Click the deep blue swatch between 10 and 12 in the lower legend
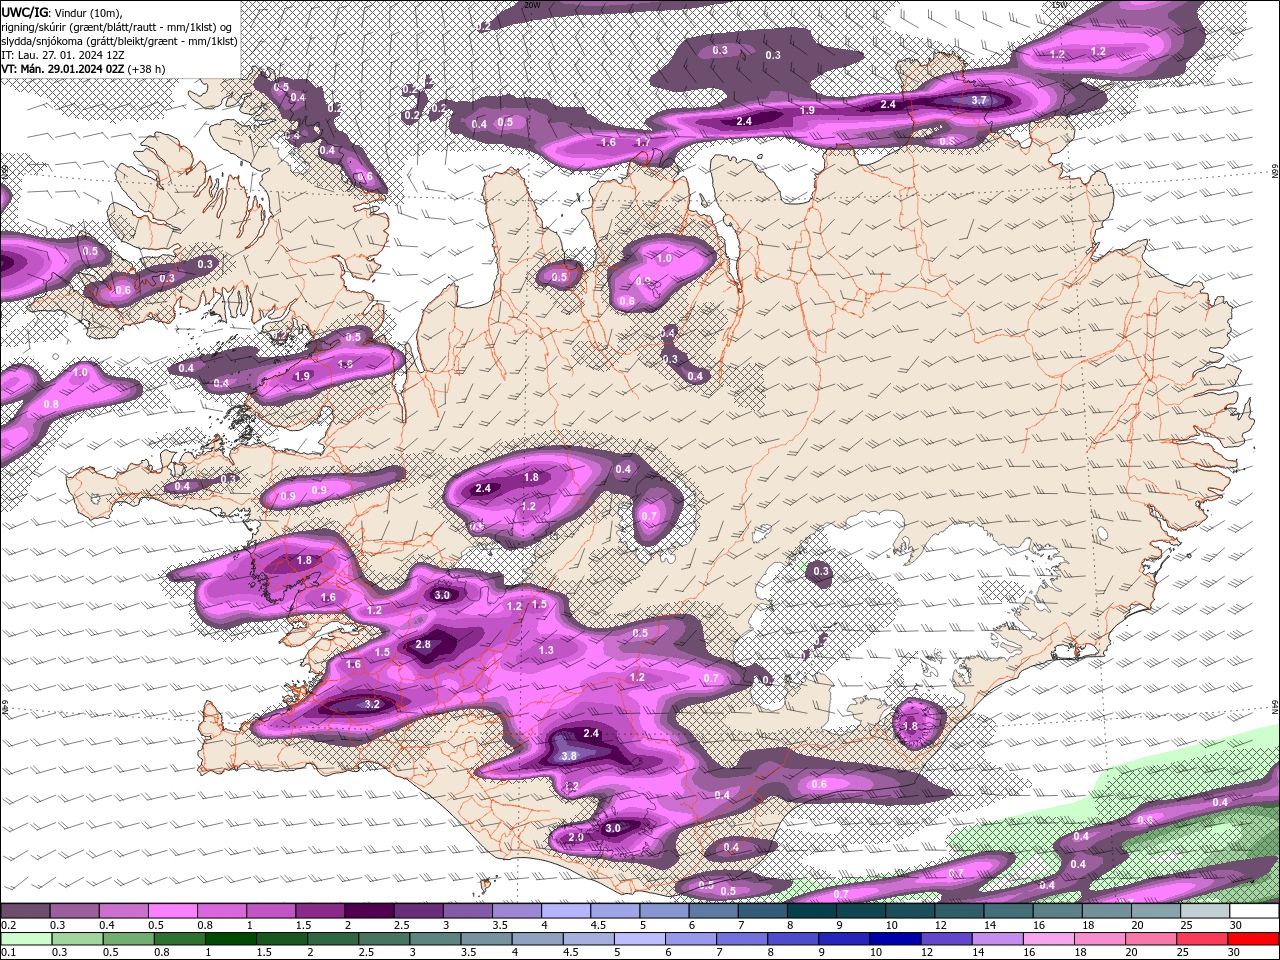 [x=895, y=939]
